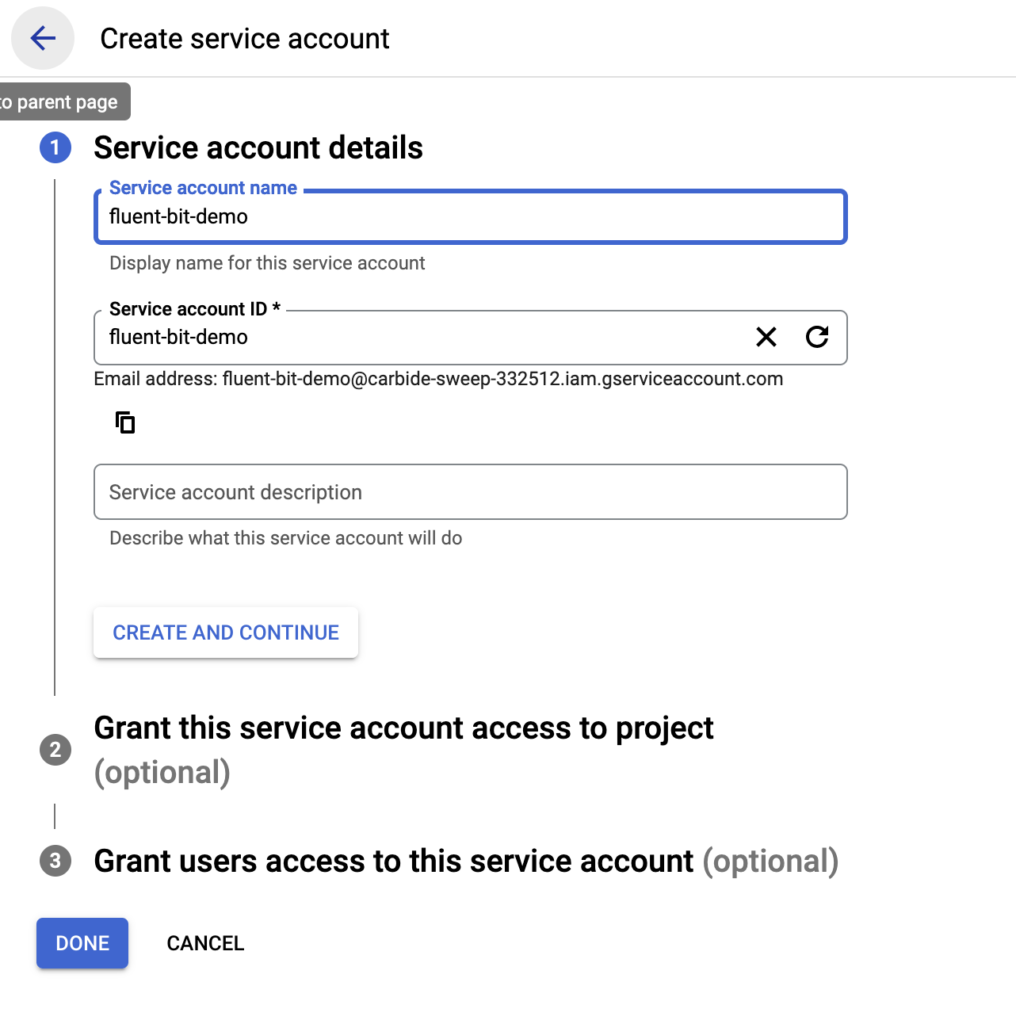Cancel service account creation

coord(205,943)
